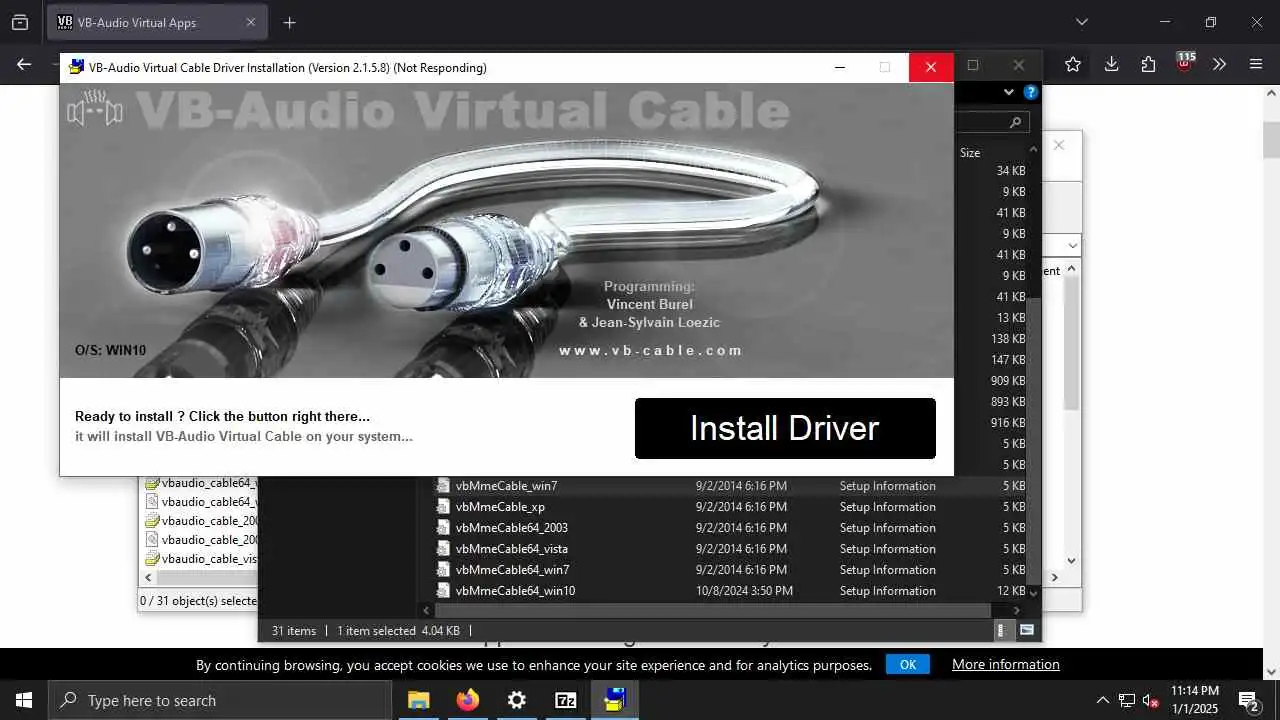This screenshot has height=720, width=1280.
Task: Open Firefox downloads panel
Action: (1111, 64)
